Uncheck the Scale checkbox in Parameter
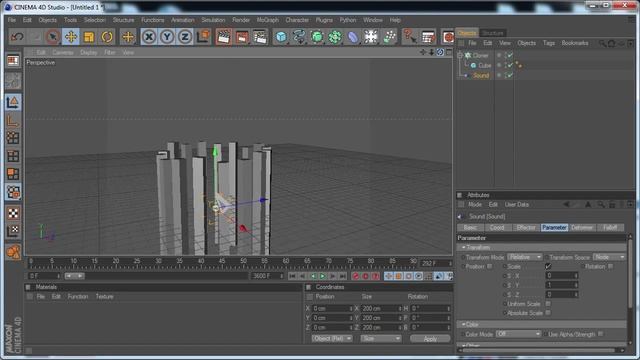Screen dimensions: 640x360 coord(548,267)
